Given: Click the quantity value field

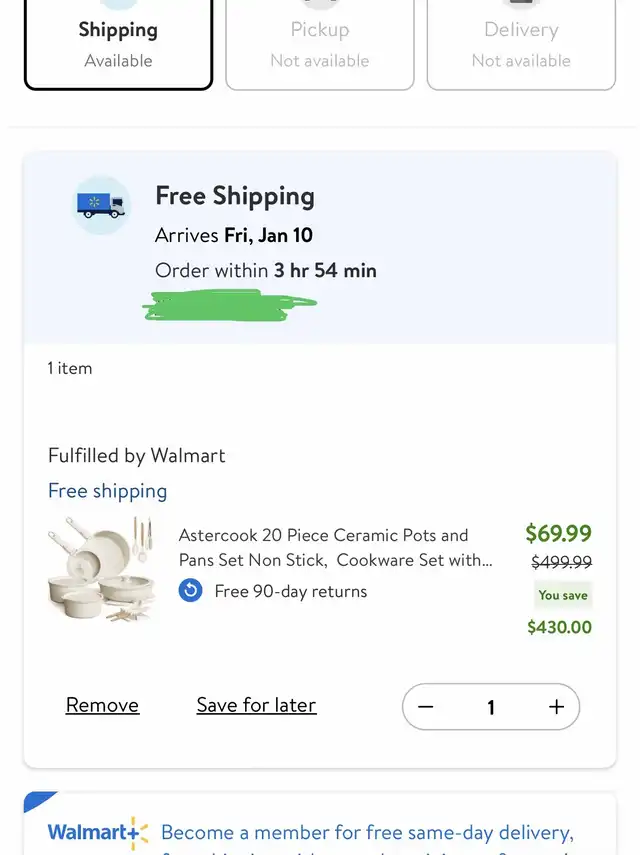Looking at the screenshot, I should click(x=491, y=707).
